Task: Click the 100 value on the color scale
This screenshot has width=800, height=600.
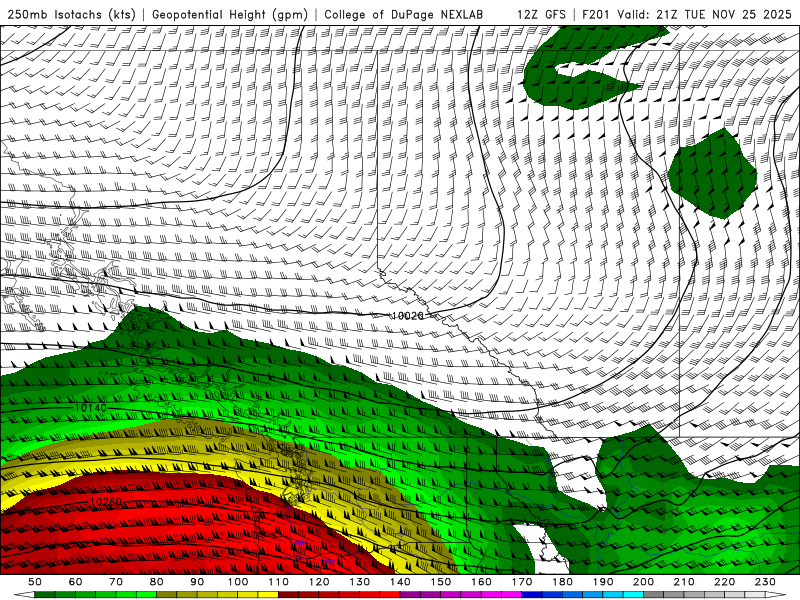Action: [x=238, y=582]
